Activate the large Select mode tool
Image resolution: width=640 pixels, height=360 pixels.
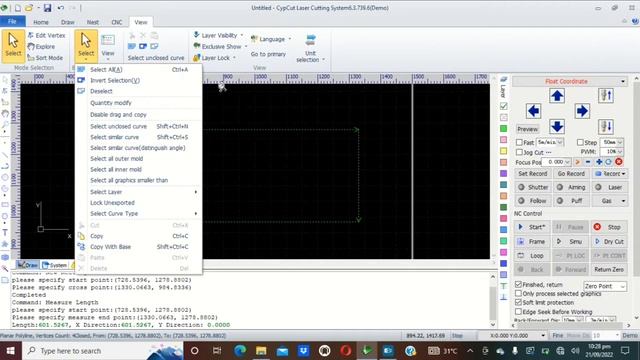(13, 45)
